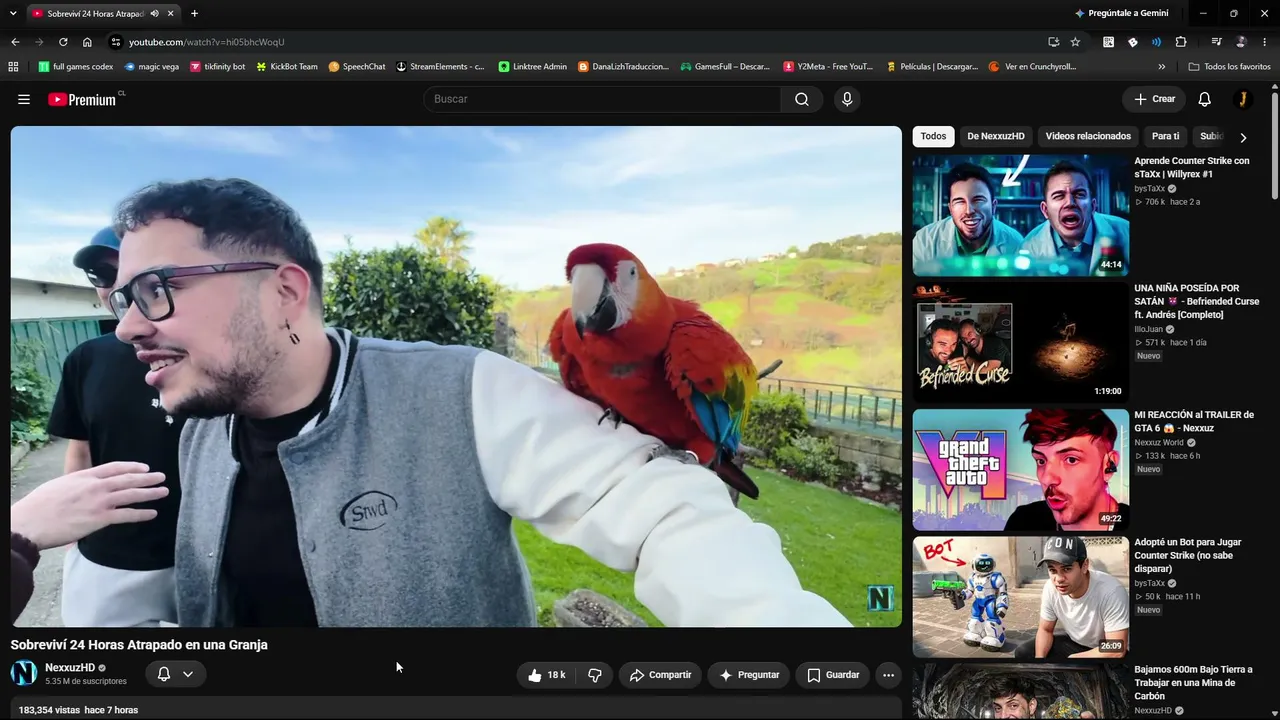
Task: Select the Videos relacionados filter chip
Action: (x=1088, y=137)
